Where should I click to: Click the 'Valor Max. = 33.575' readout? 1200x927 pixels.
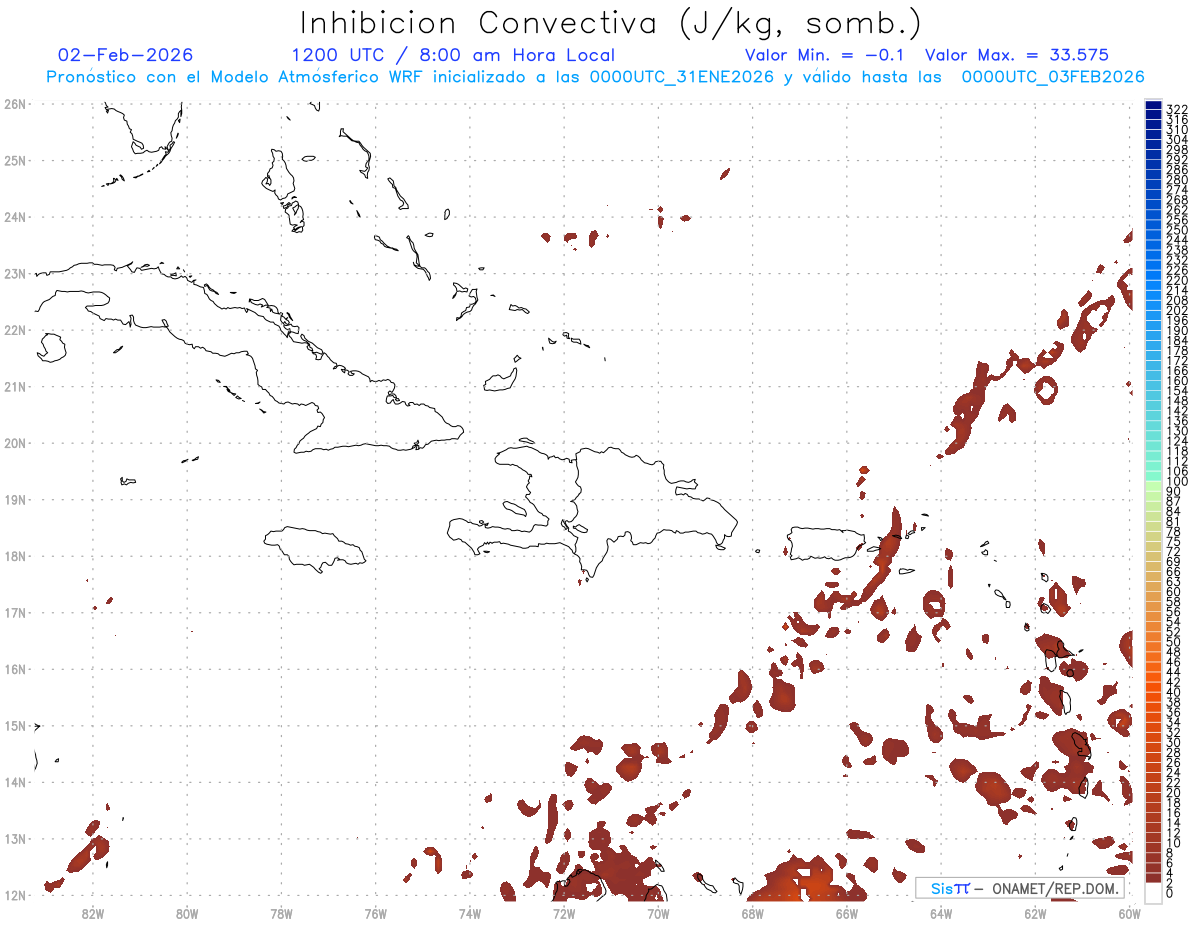tap(1017, 55)
